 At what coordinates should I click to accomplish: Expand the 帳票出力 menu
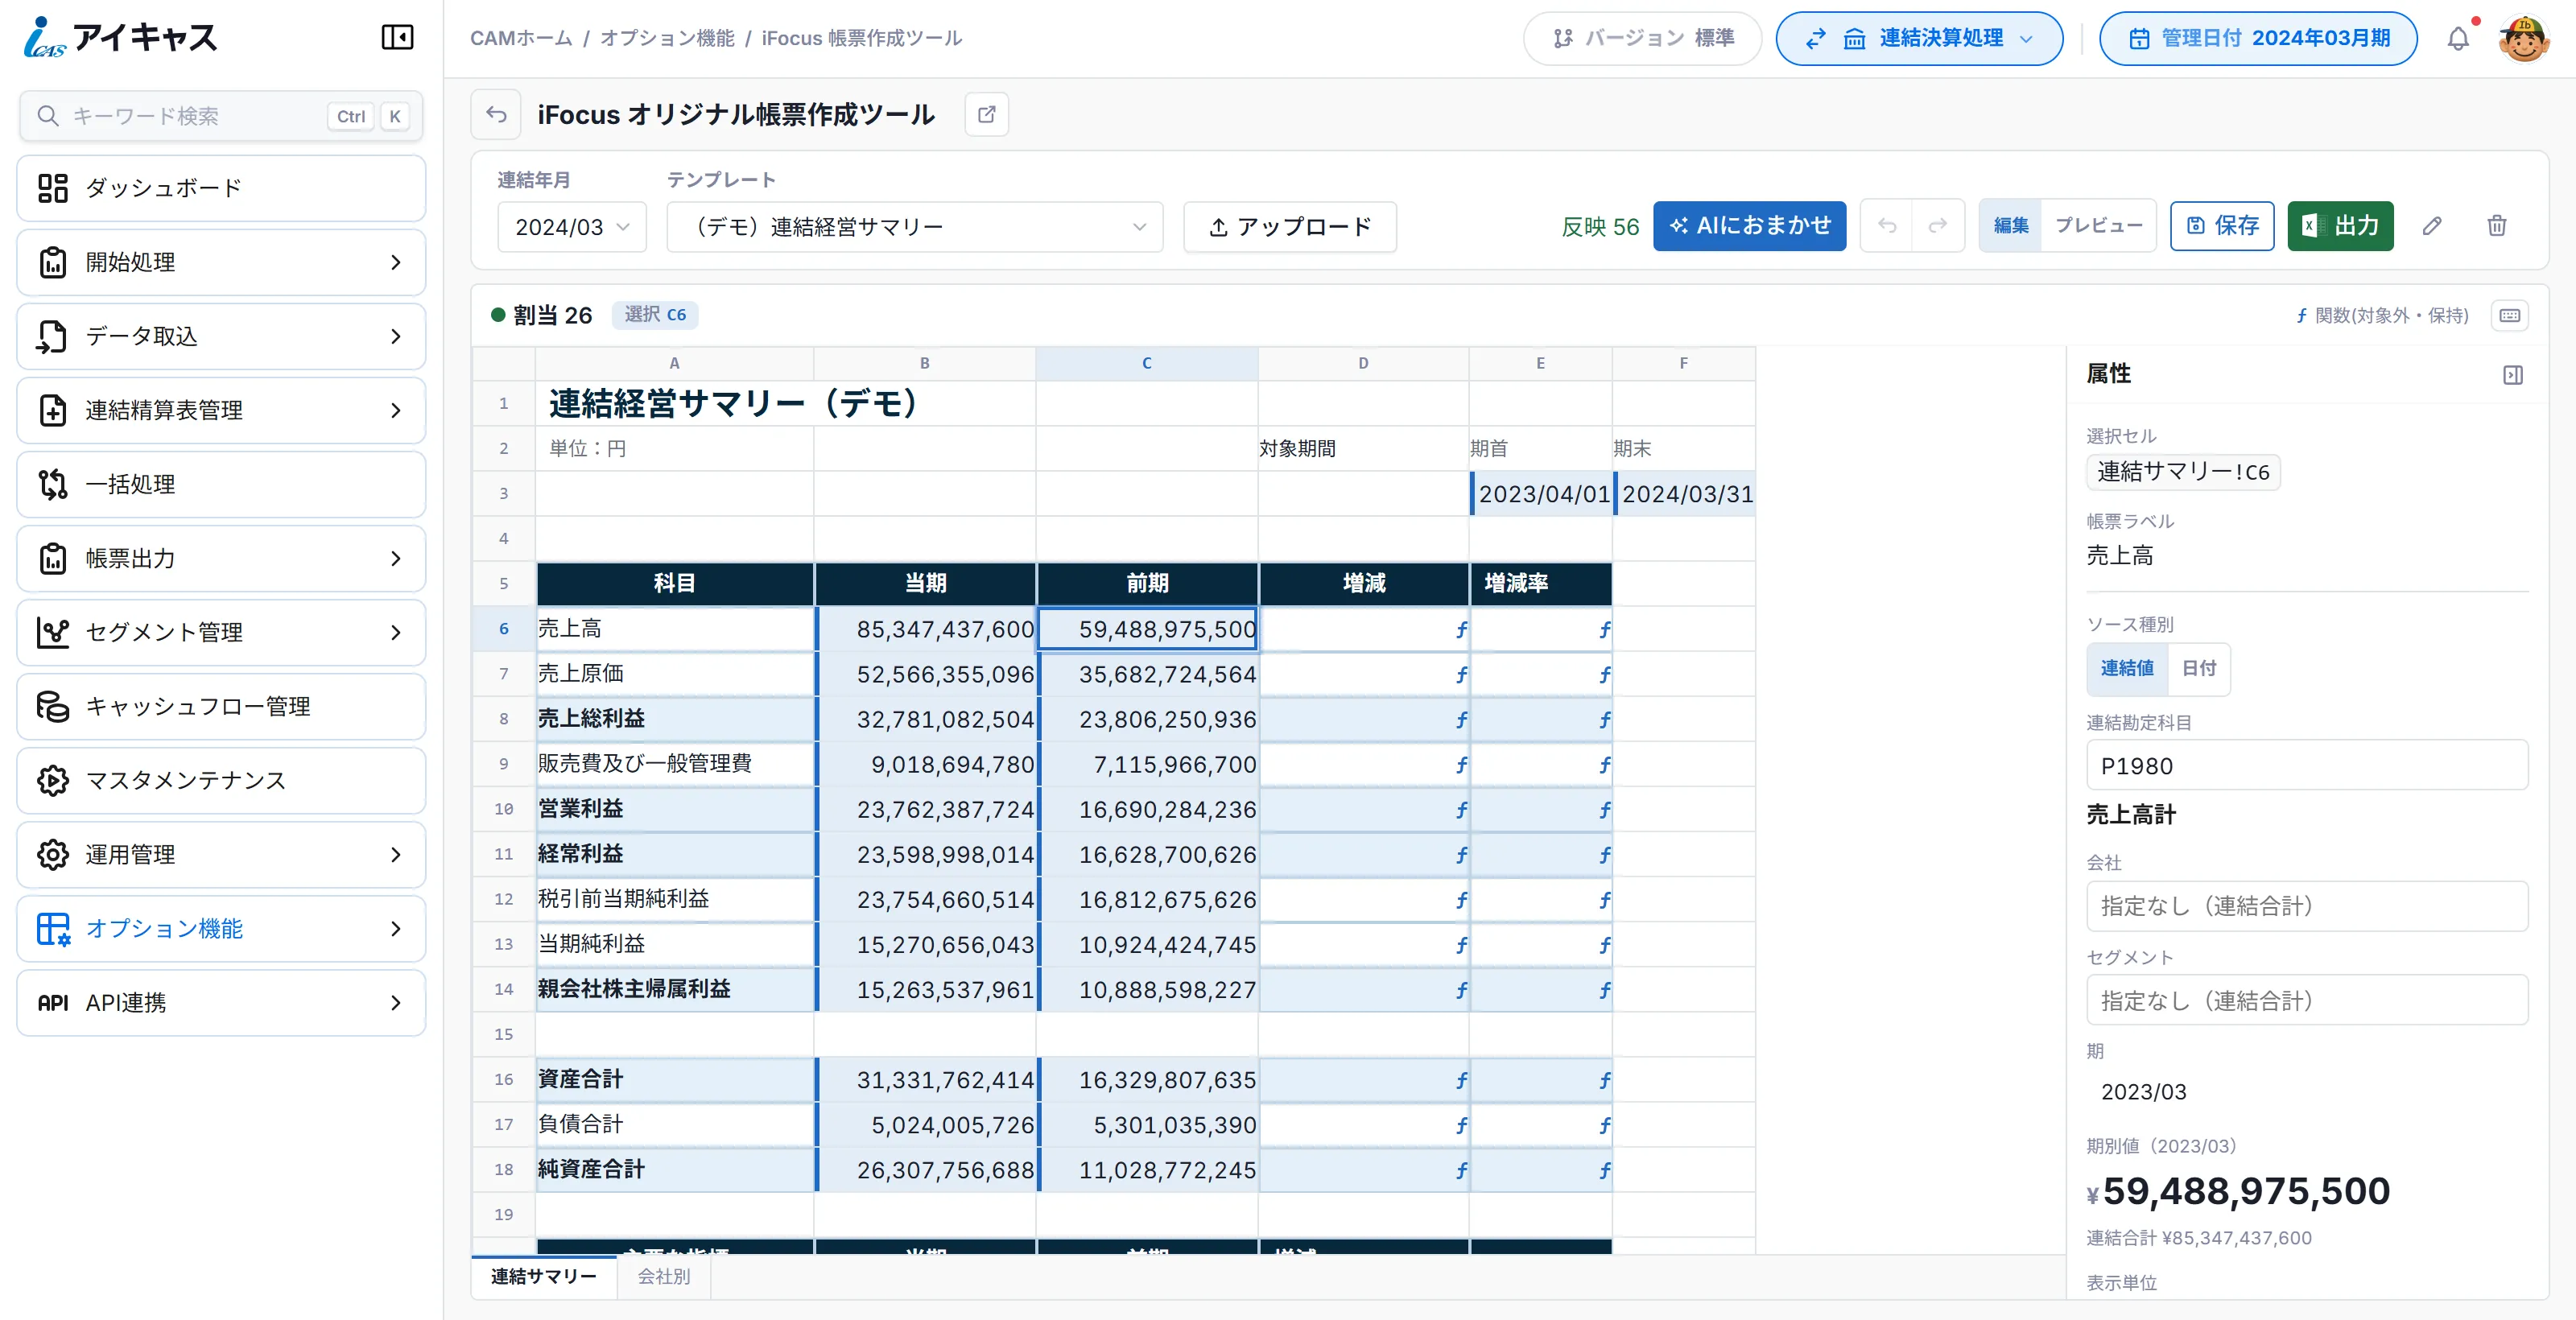pos(221,558)
